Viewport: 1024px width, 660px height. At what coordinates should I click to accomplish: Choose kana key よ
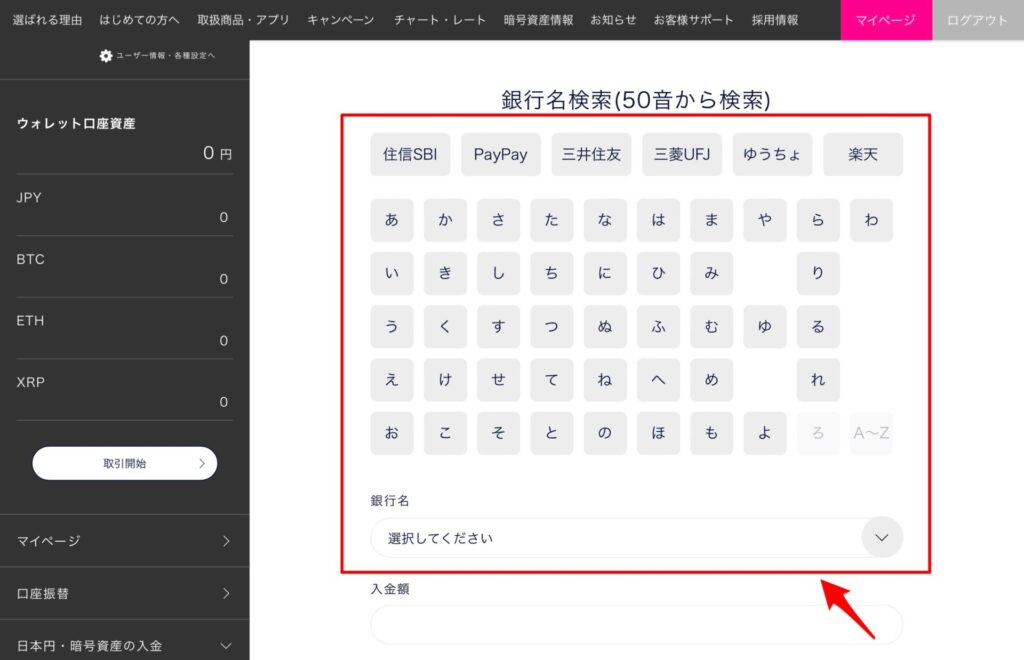pyautogui.click(x=765, y=433)
